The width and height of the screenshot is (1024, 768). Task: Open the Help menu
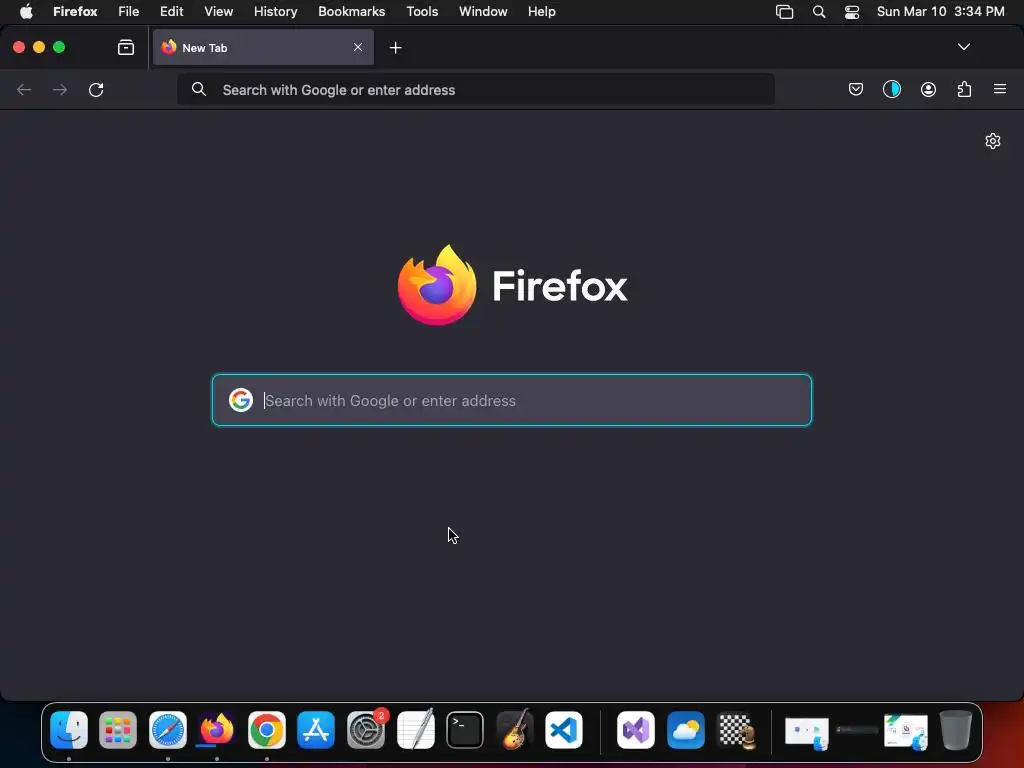point(541,11)
